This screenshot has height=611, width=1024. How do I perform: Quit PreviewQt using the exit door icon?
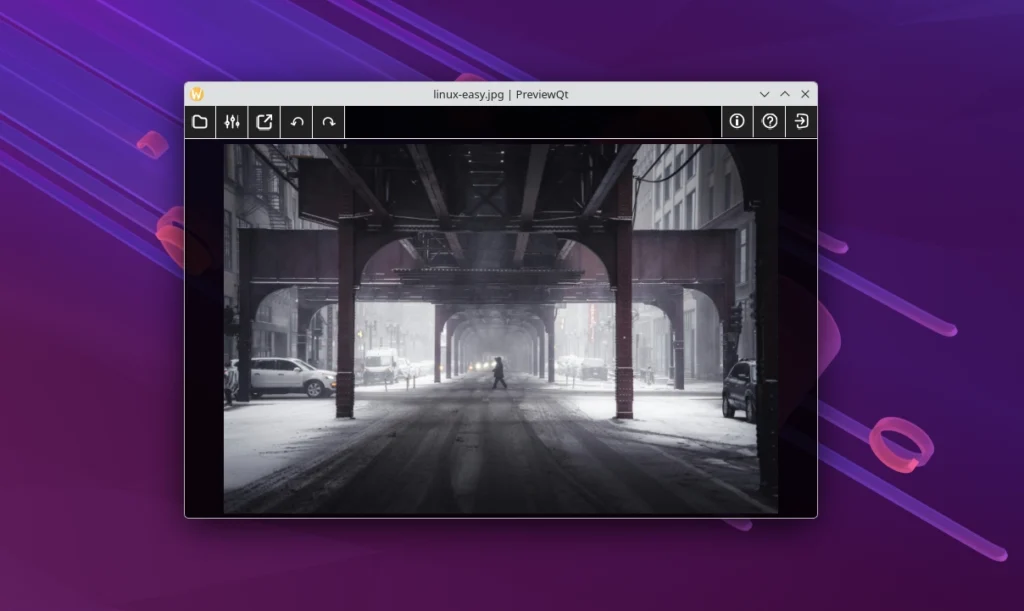[x=801, y=121]
